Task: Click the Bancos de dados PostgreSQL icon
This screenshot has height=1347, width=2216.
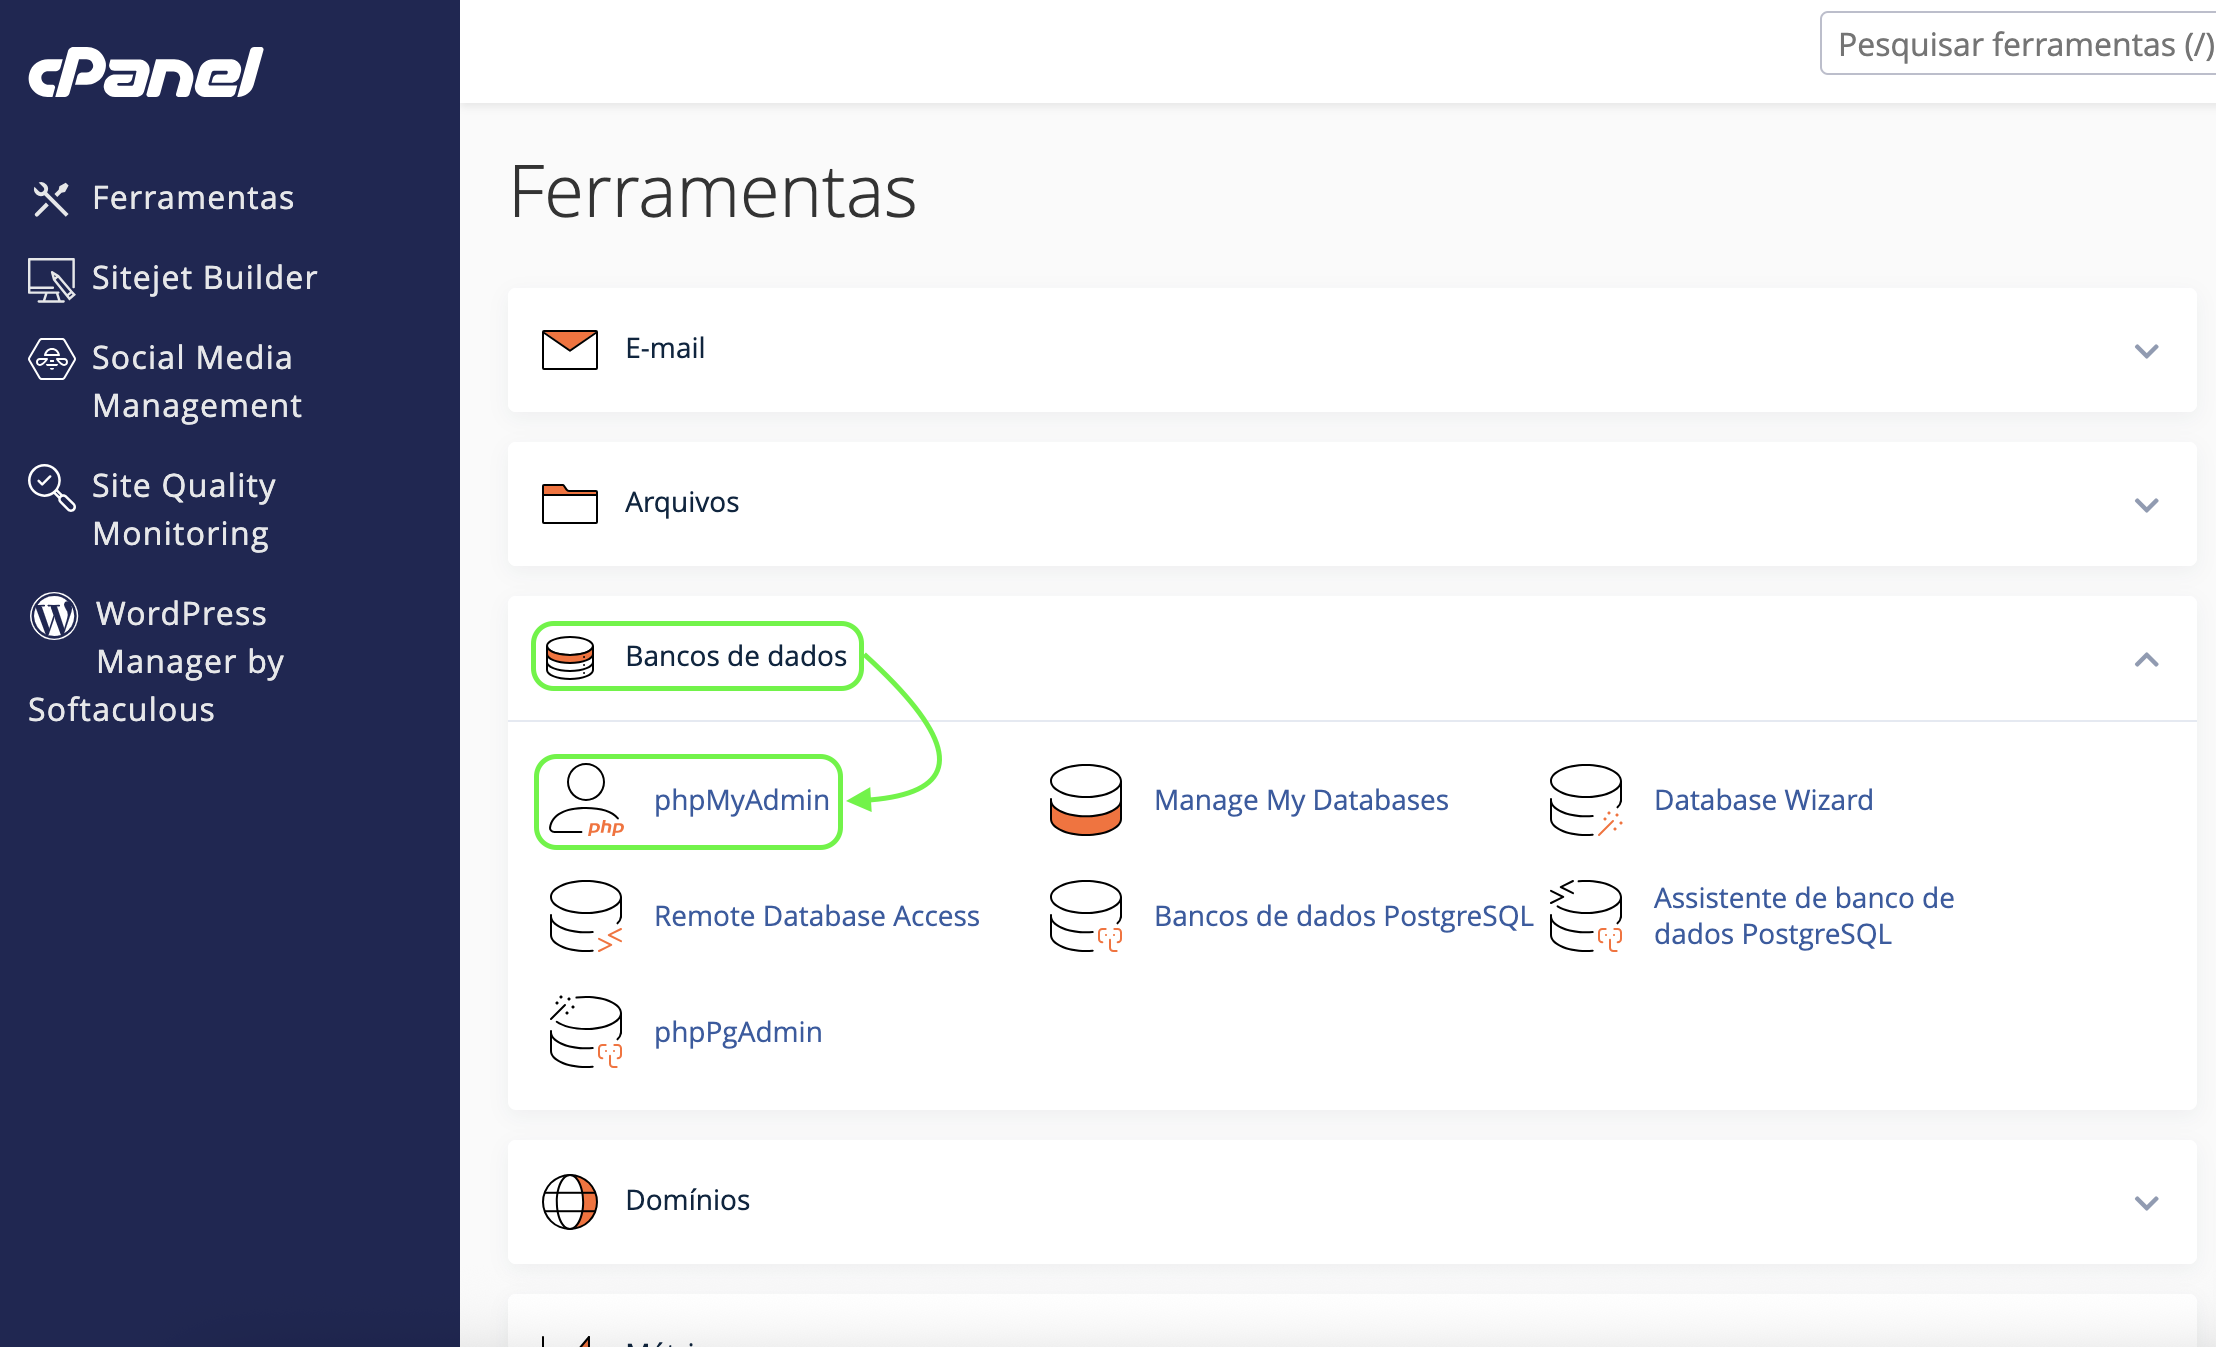Action: 1086,916
